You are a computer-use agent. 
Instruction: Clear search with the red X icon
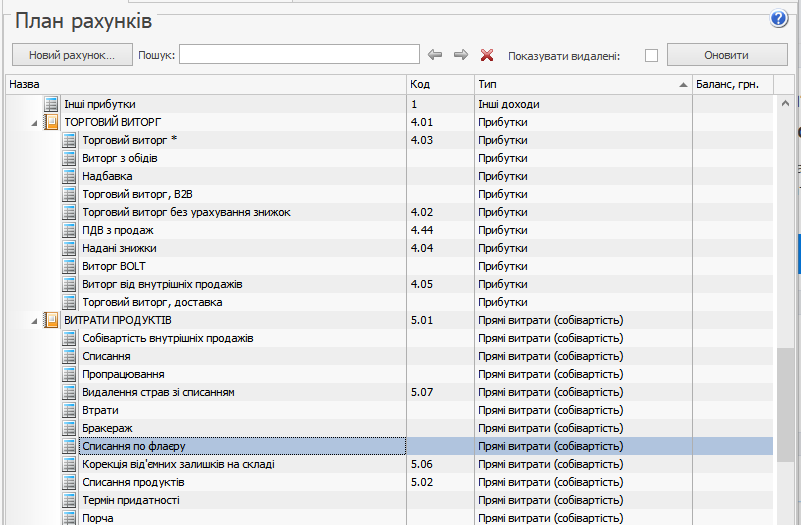[x=487, y=55]
